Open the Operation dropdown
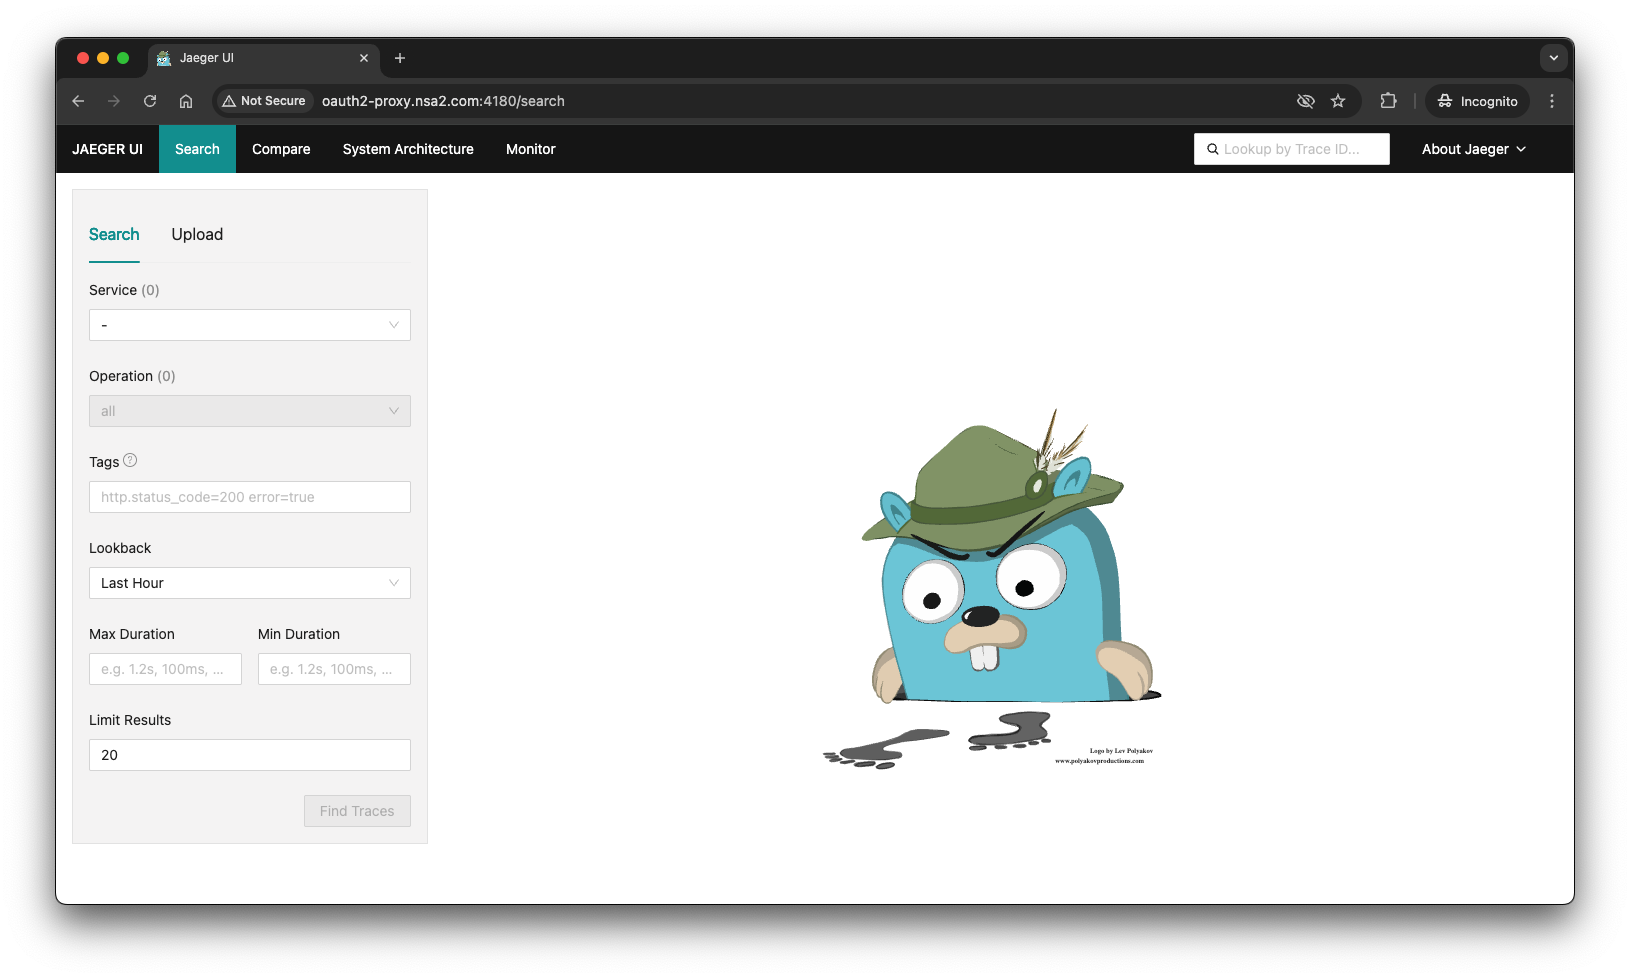Image resolution: width=1630 pixels, height=978 pixels. click(250, 411)
